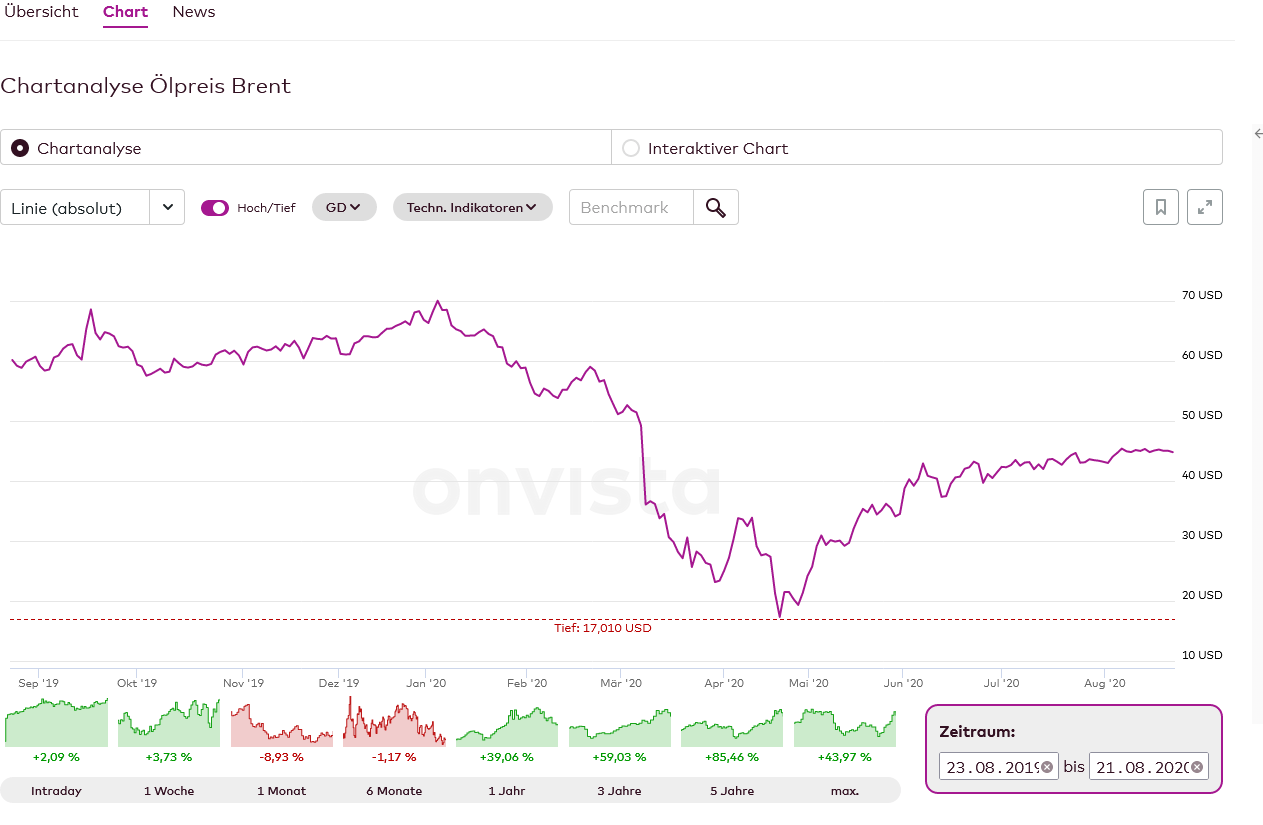1263x825 pixels.
Task: Click the bookmark icon above the chart
Action: (1161, 207)
